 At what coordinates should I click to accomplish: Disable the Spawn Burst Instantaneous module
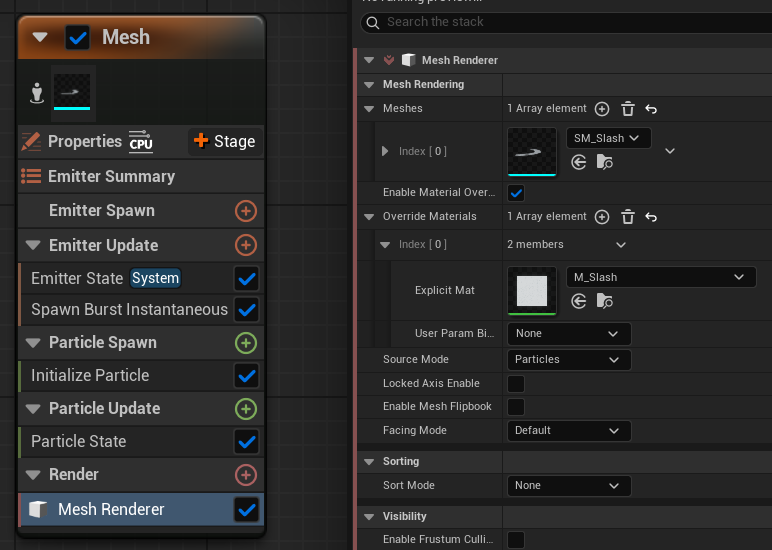246,310
